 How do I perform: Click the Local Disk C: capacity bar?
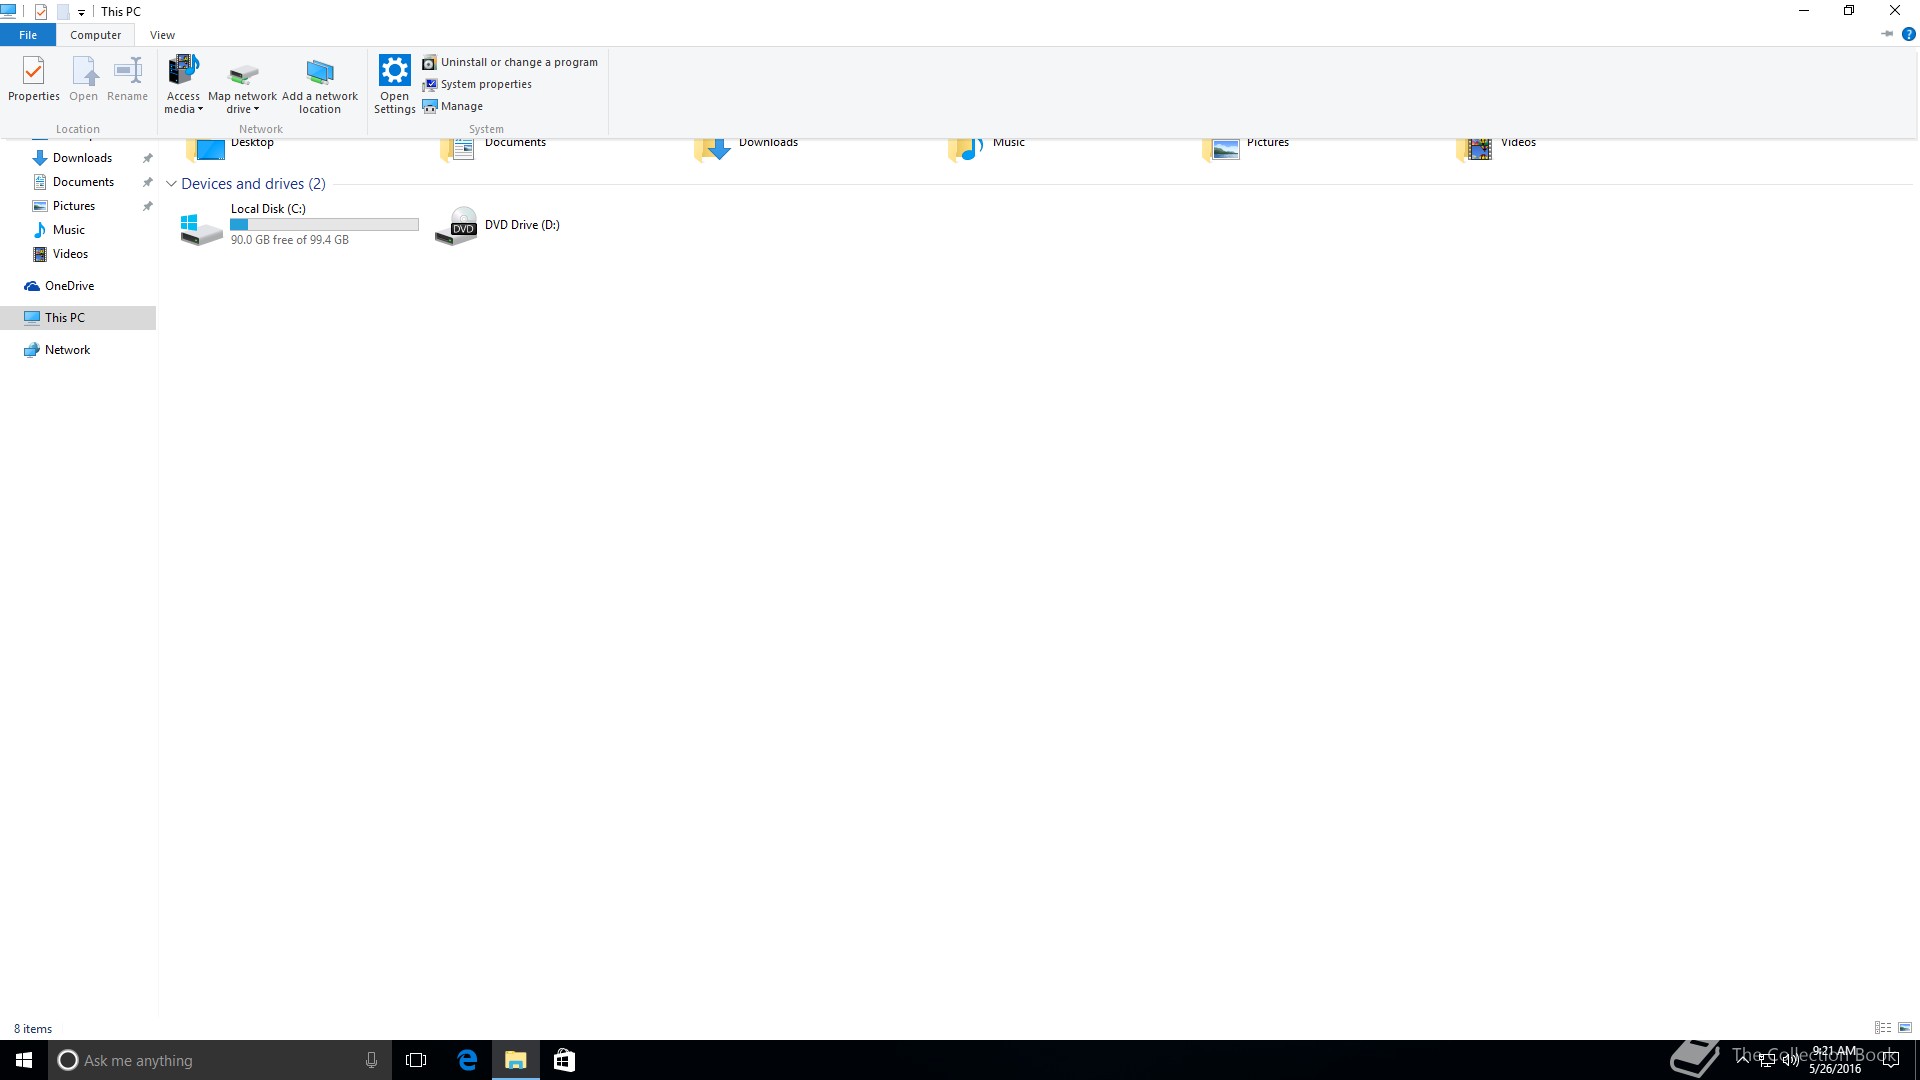(324, 225)
